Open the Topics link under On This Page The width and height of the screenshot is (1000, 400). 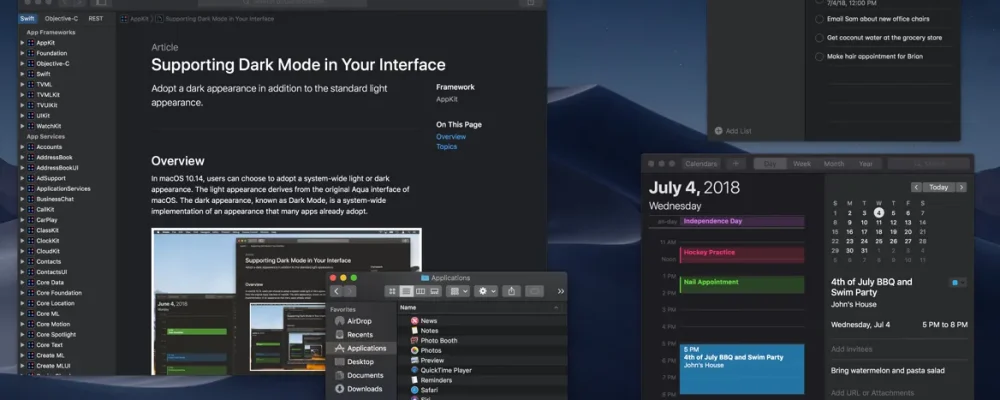(x=446, y=147)
